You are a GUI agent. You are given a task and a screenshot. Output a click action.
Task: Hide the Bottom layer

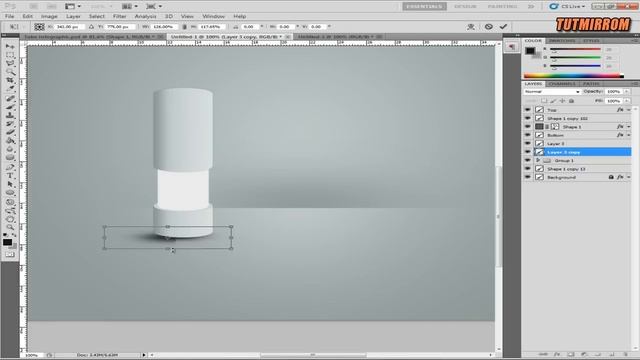[x=527, y=135]
